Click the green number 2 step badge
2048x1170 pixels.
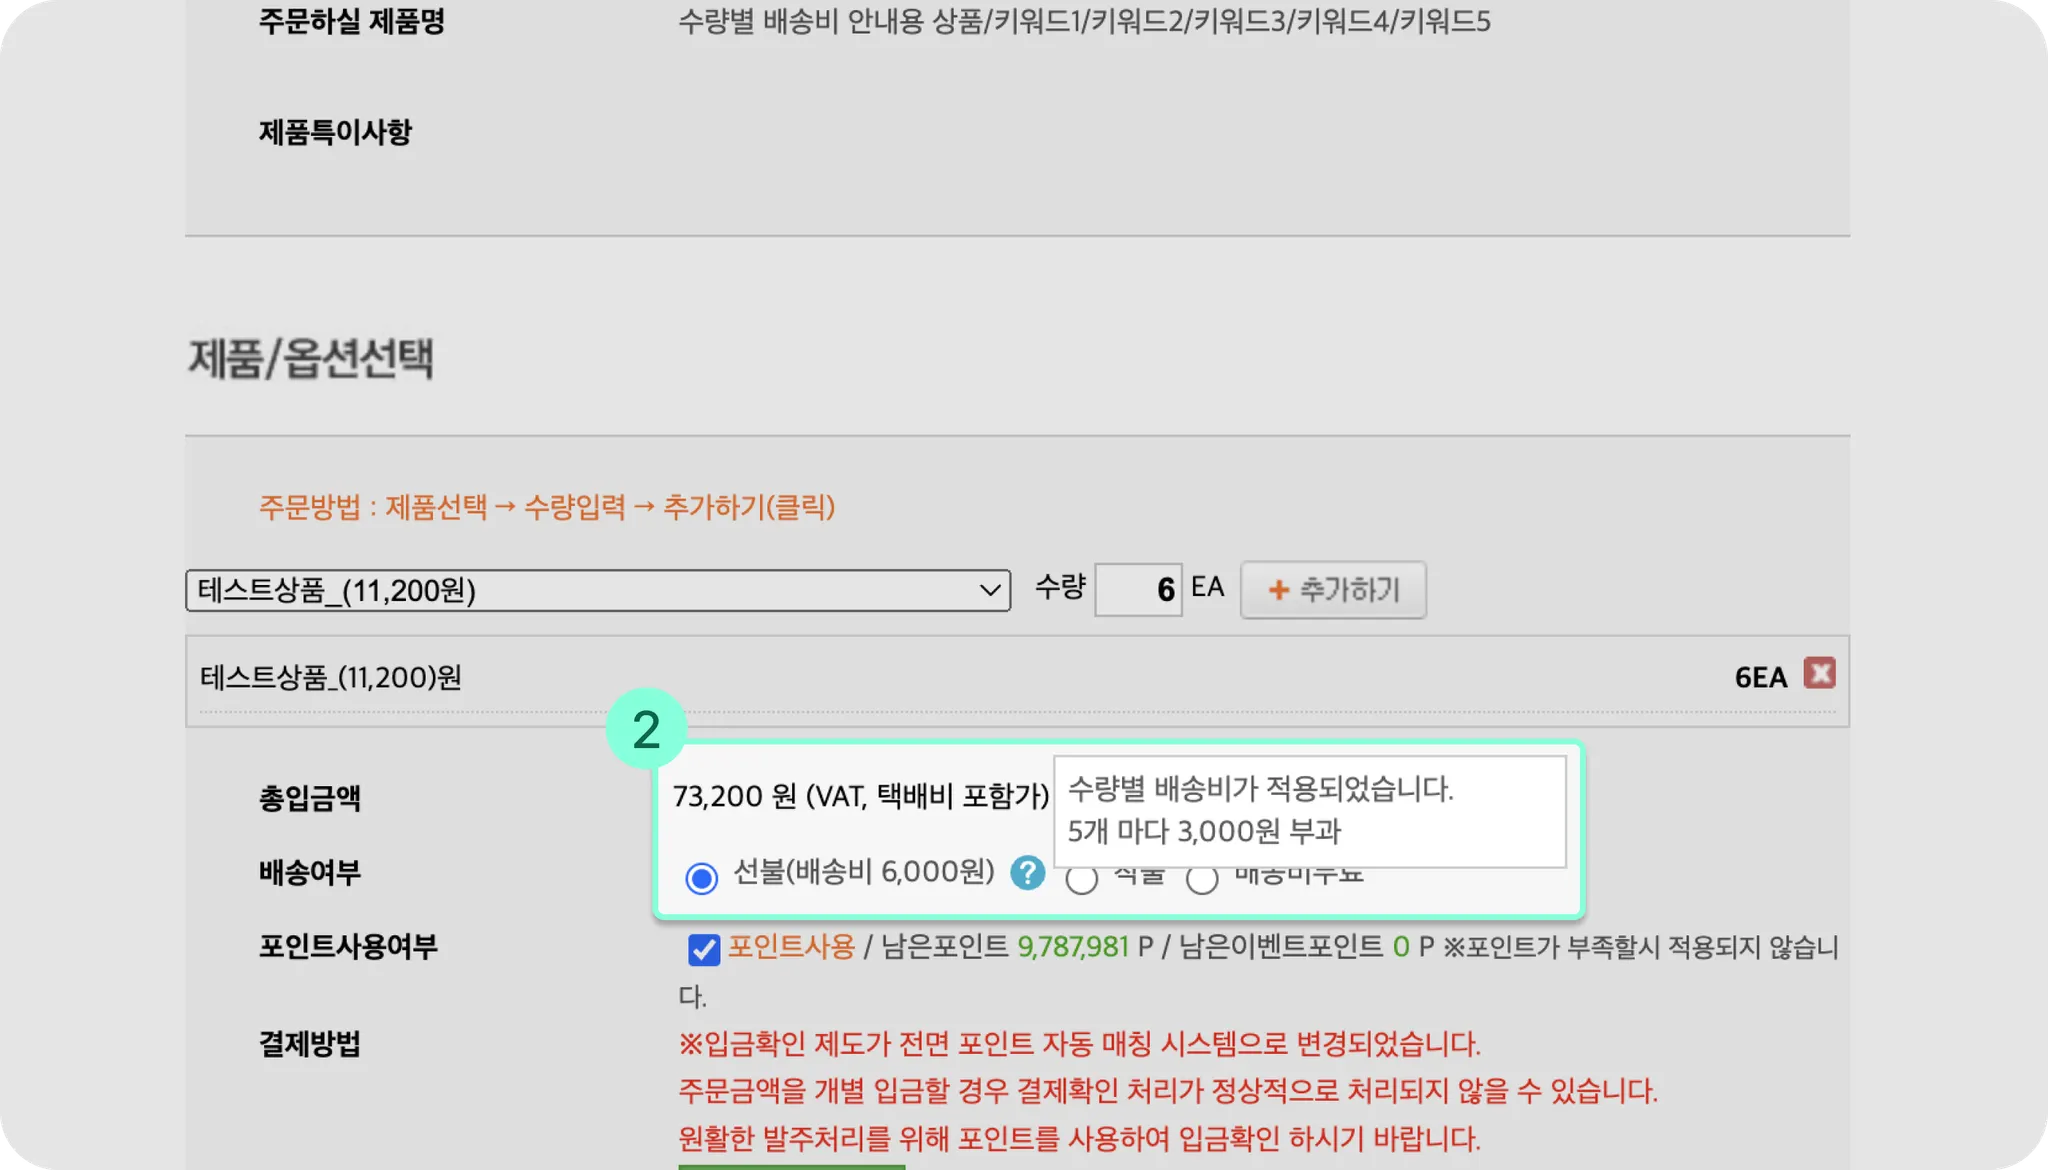[x=646, y=729]
